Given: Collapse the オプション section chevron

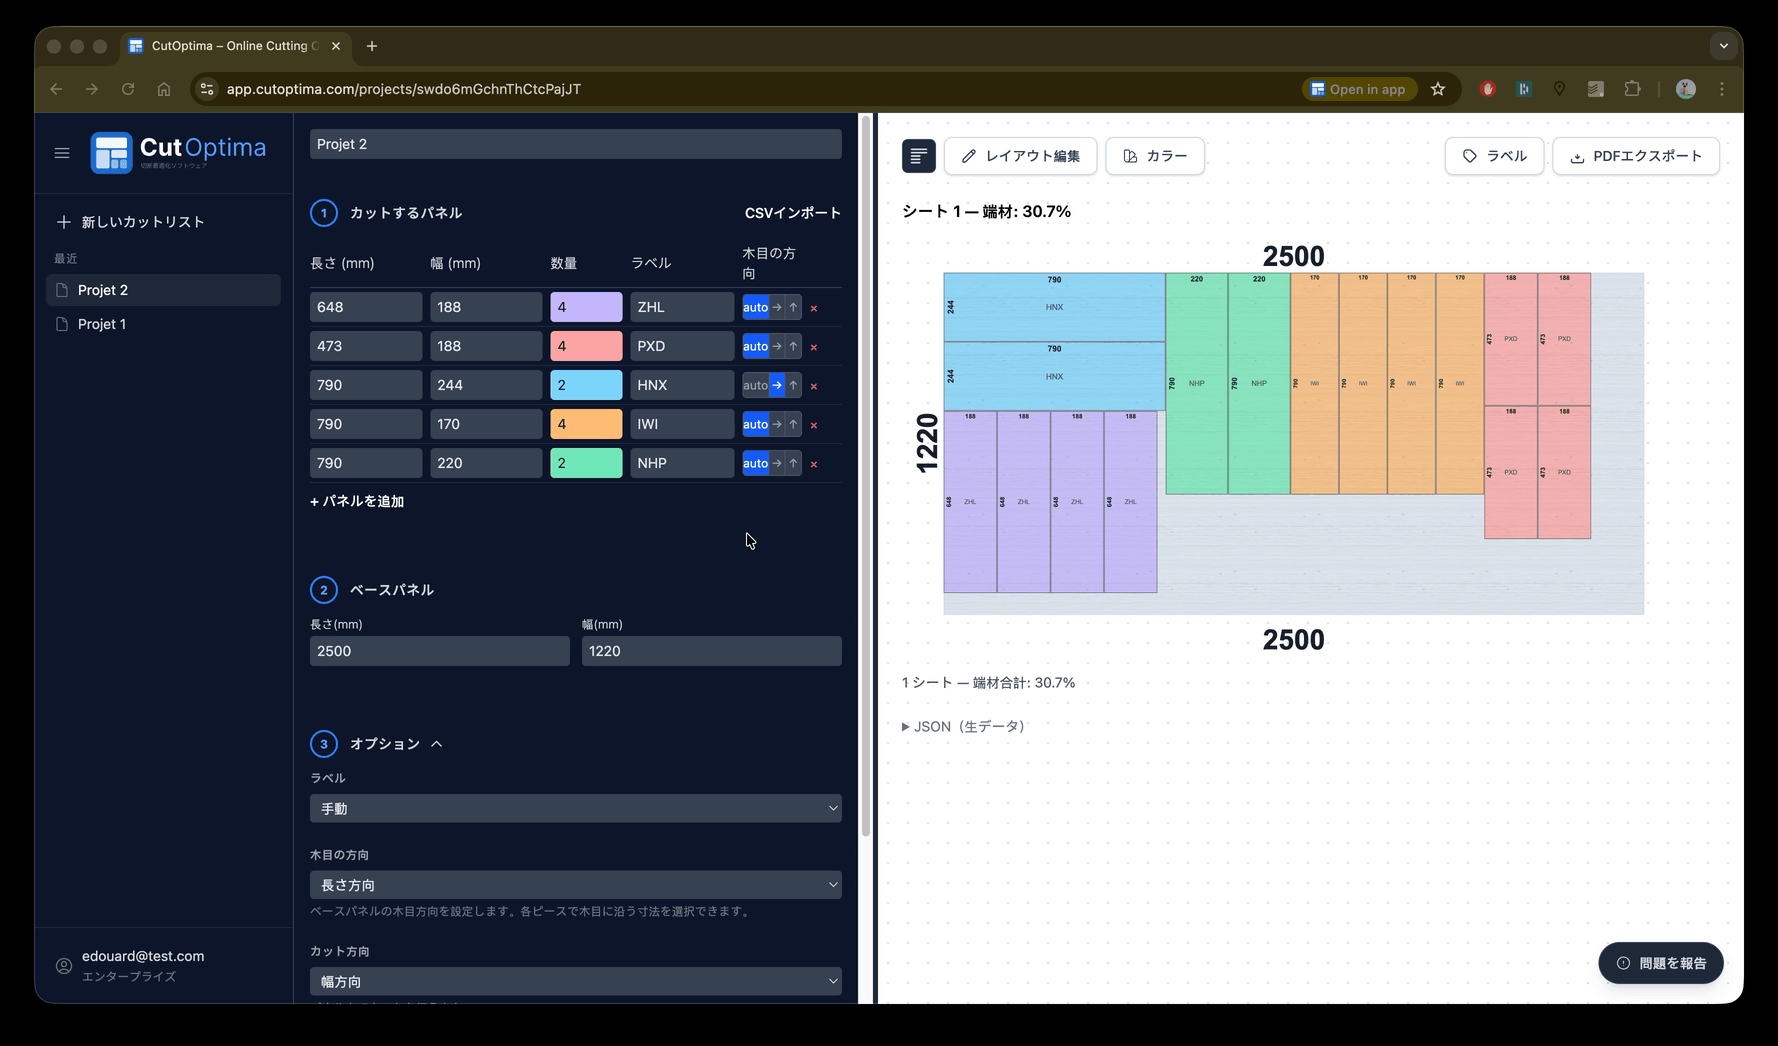Looking at the screenshot, I should tap(438, 743).
